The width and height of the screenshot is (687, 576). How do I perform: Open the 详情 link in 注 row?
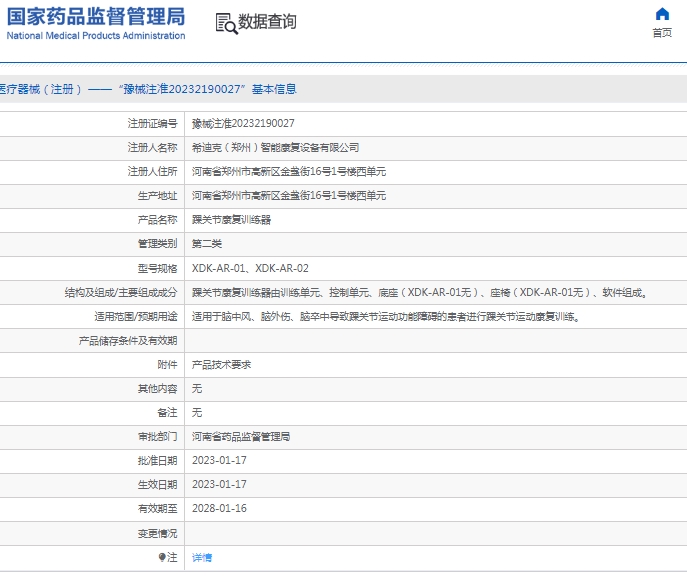[x=202, y=558]
